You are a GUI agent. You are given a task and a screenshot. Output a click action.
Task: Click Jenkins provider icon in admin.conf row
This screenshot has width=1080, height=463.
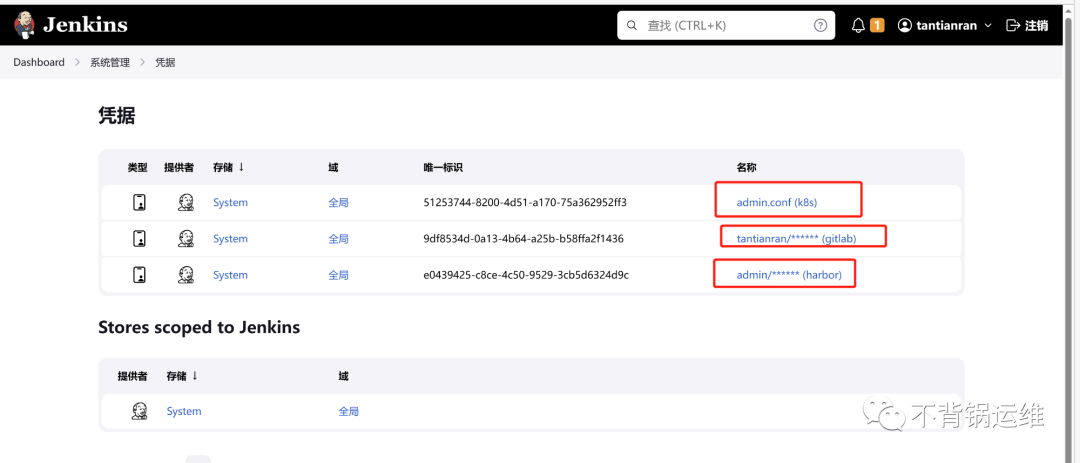[185, 203]
